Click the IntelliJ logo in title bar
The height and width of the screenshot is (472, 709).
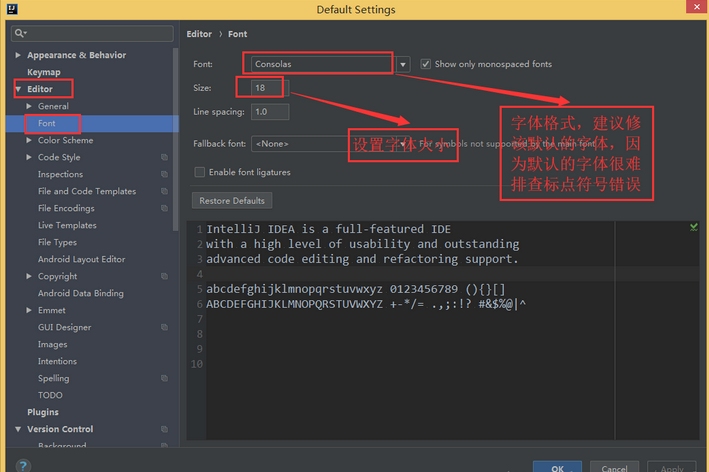click(x=12, y=9)
